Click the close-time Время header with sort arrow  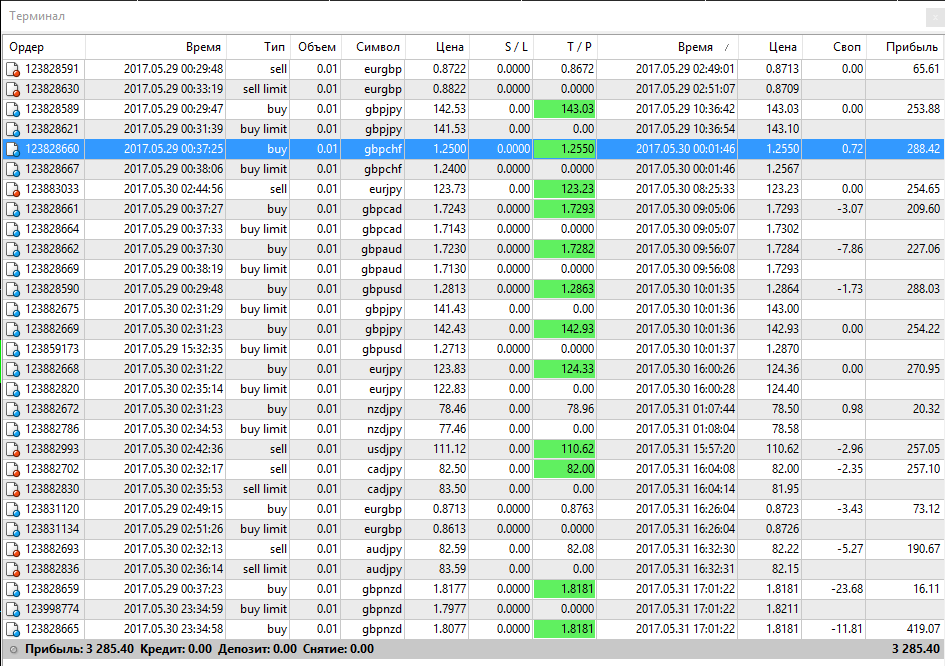click(668, 47)
